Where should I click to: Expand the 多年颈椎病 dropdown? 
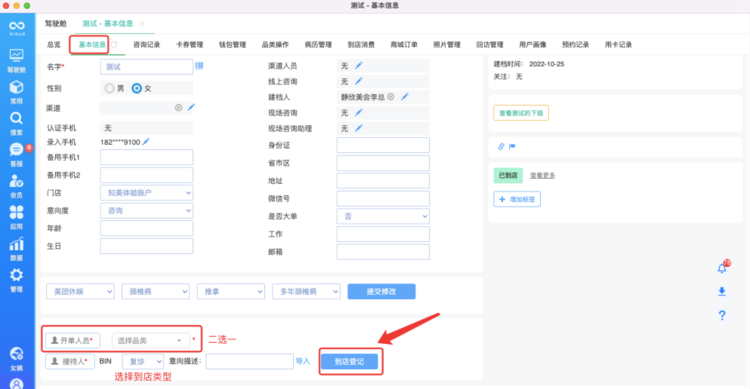306,291
